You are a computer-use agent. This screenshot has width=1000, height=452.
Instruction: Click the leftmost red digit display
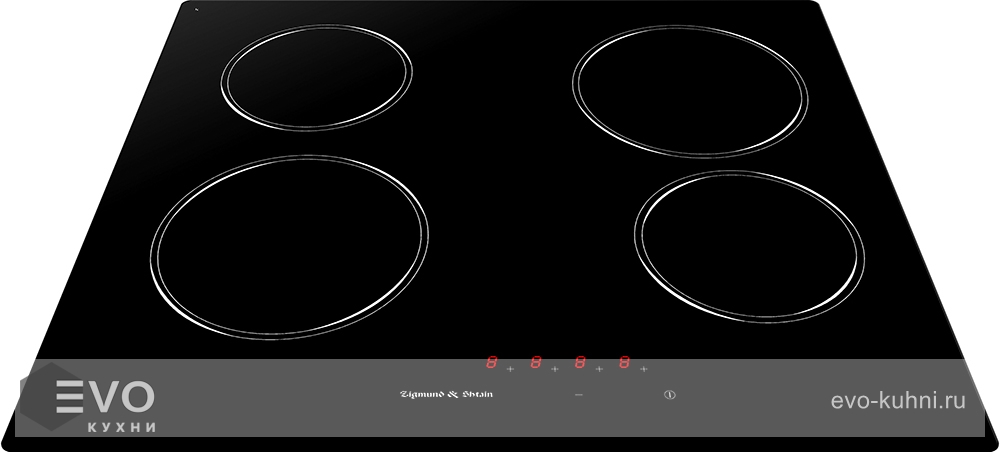(x=491, y=363)
